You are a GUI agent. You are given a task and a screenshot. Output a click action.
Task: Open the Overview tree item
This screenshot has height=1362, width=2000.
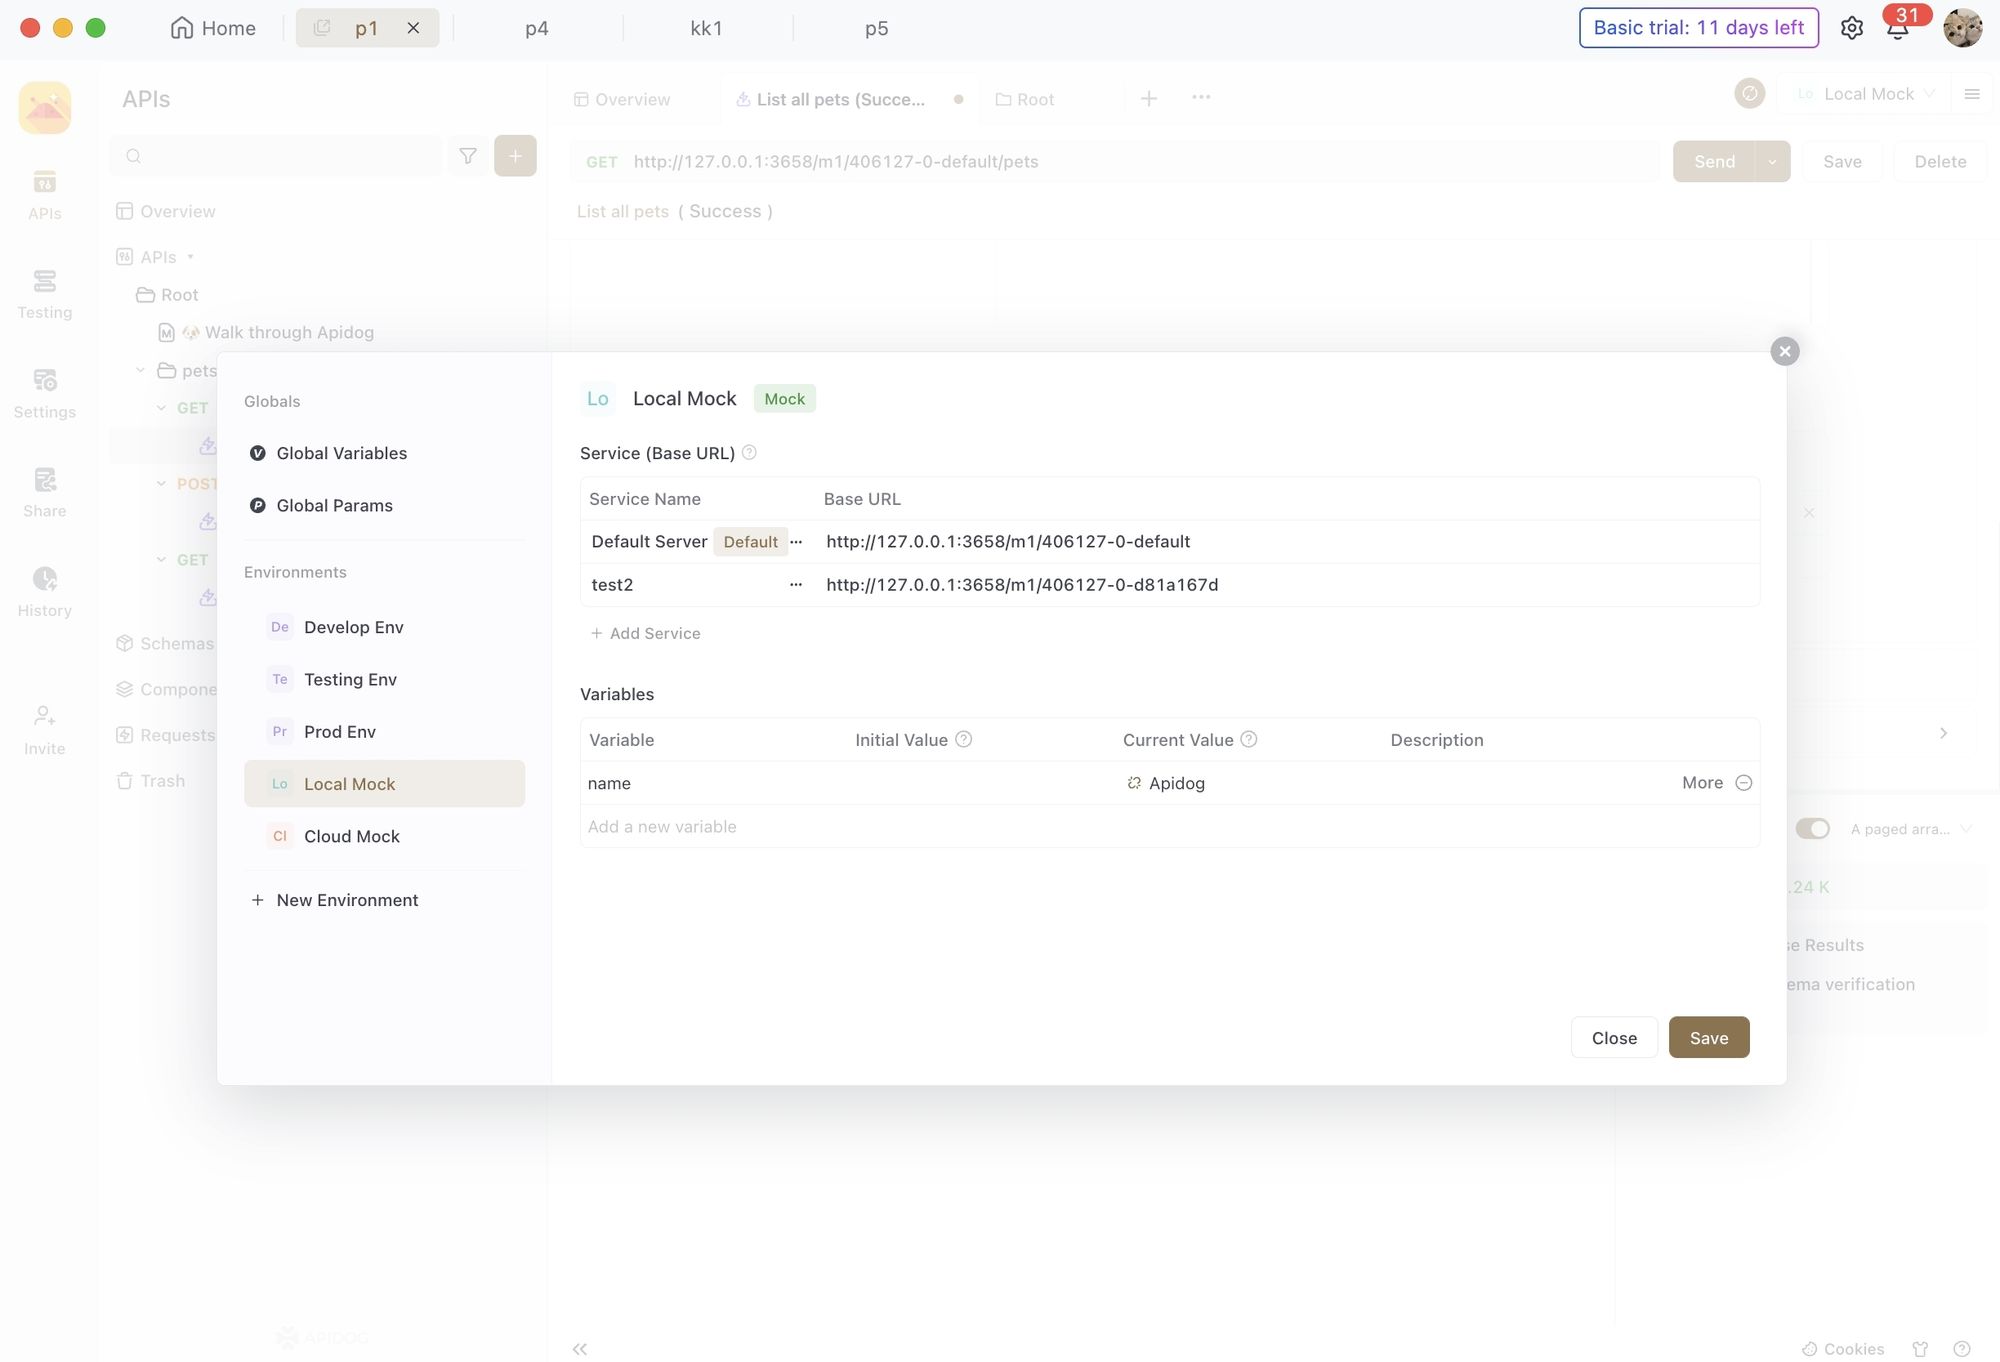pos(166,211)
